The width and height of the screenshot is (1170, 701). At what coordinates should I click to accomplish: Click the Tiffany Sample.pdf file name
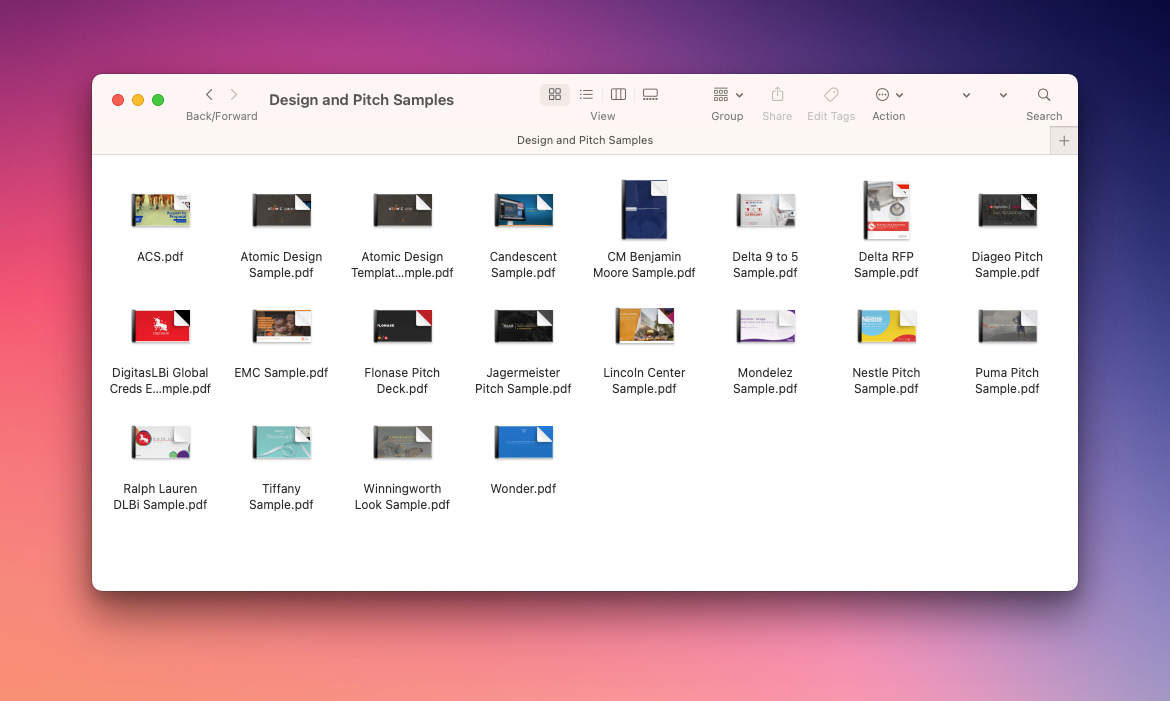281,497
